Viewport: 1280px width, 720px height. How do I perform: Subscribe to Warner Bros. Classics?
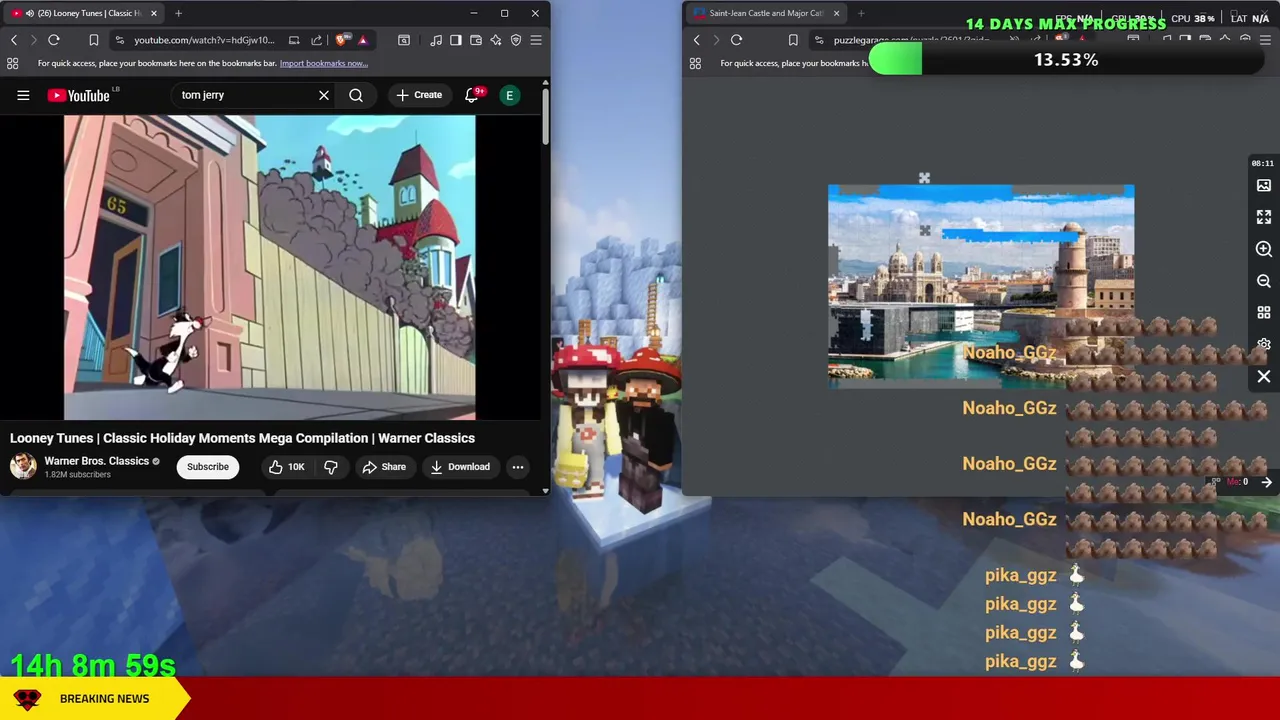[x=208, y=467]
